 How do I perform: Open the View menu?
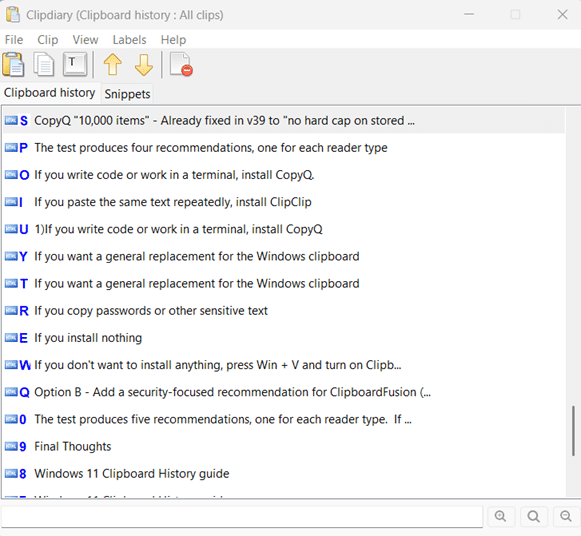point(86,40)
